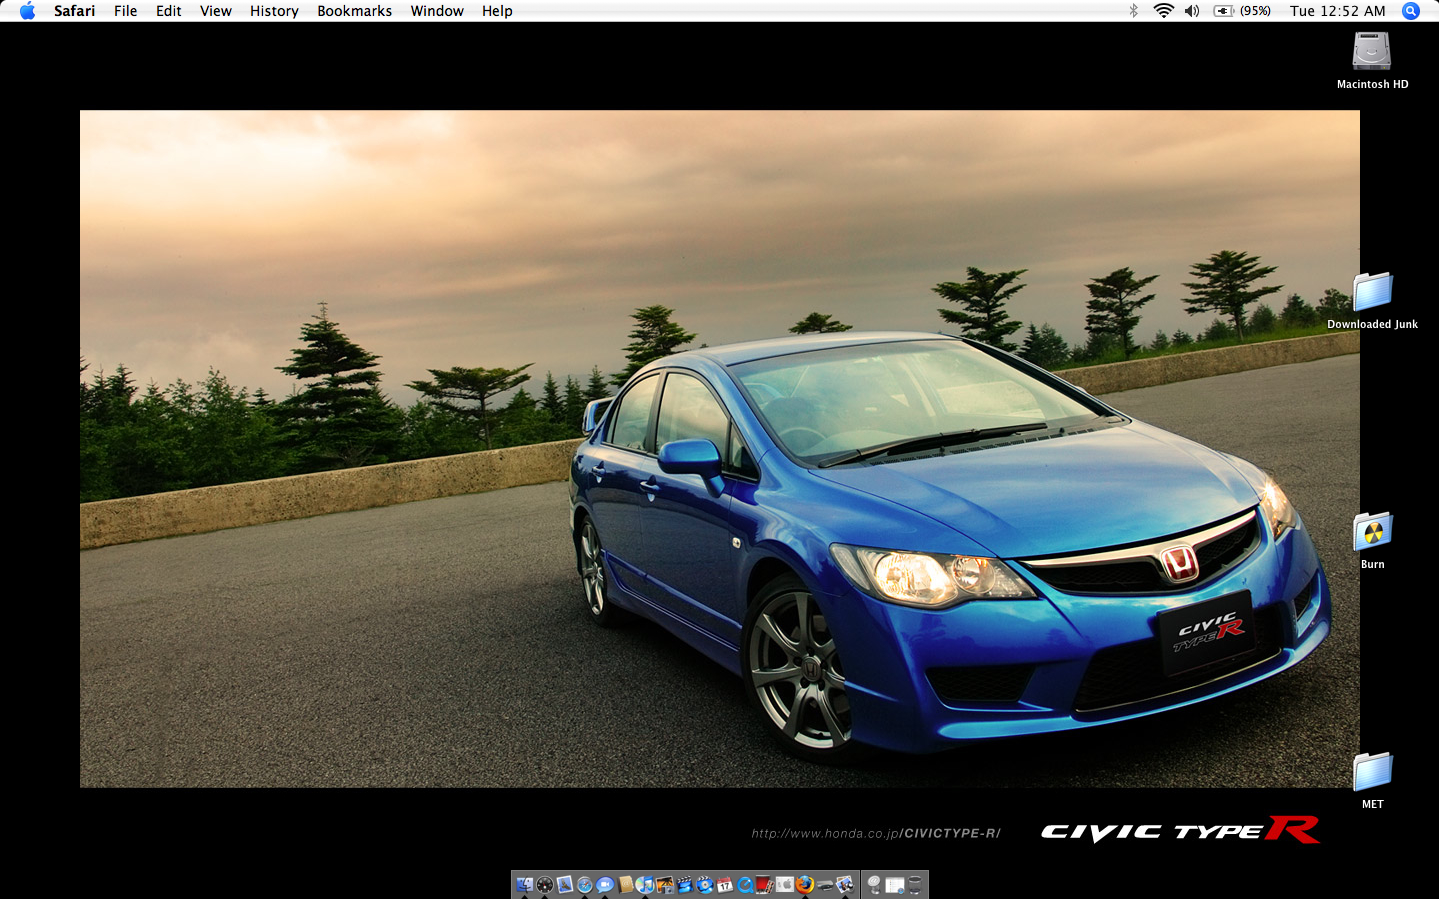Open the Window menu

click(x=437, y=11)
